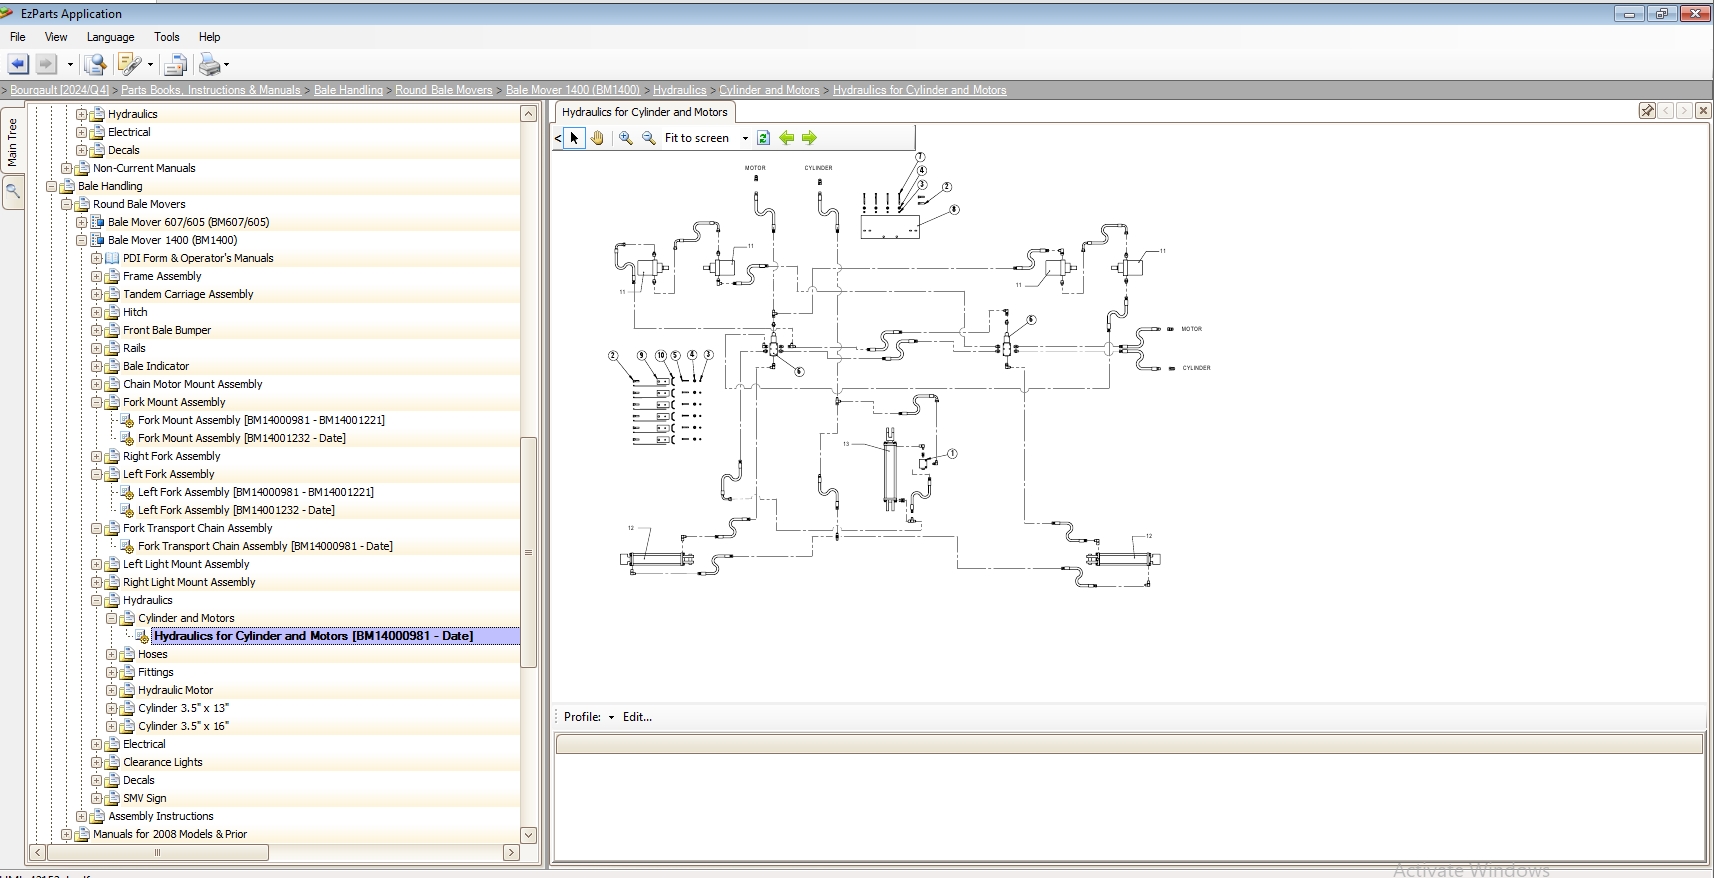Click the zoom in magnifier icon
The height and width of the screenshot is (878, 1714).
click(x=625, y=138)
